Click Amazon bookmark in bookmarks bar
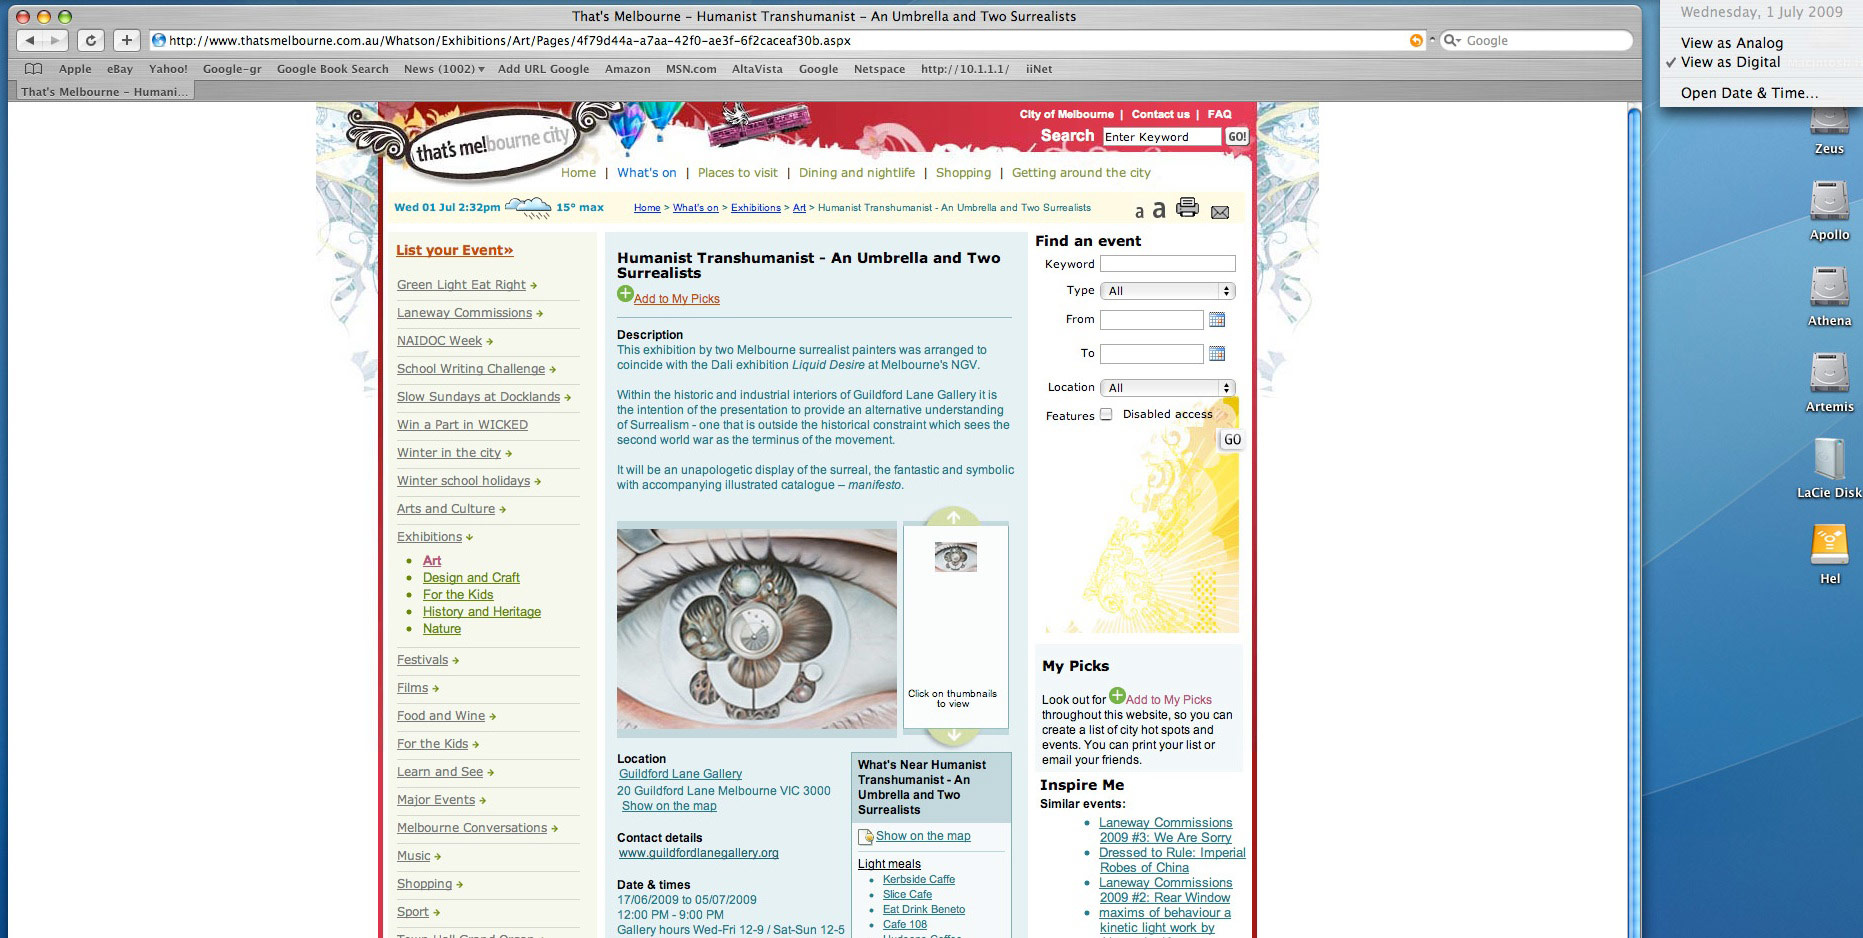 pos(627,69)
